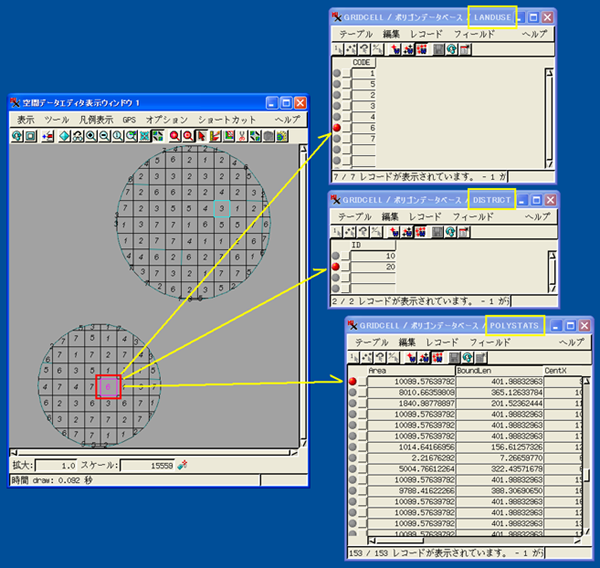Click the first redraw icon in map toolbar
600x568 pixels.
[x=17, y=136]
